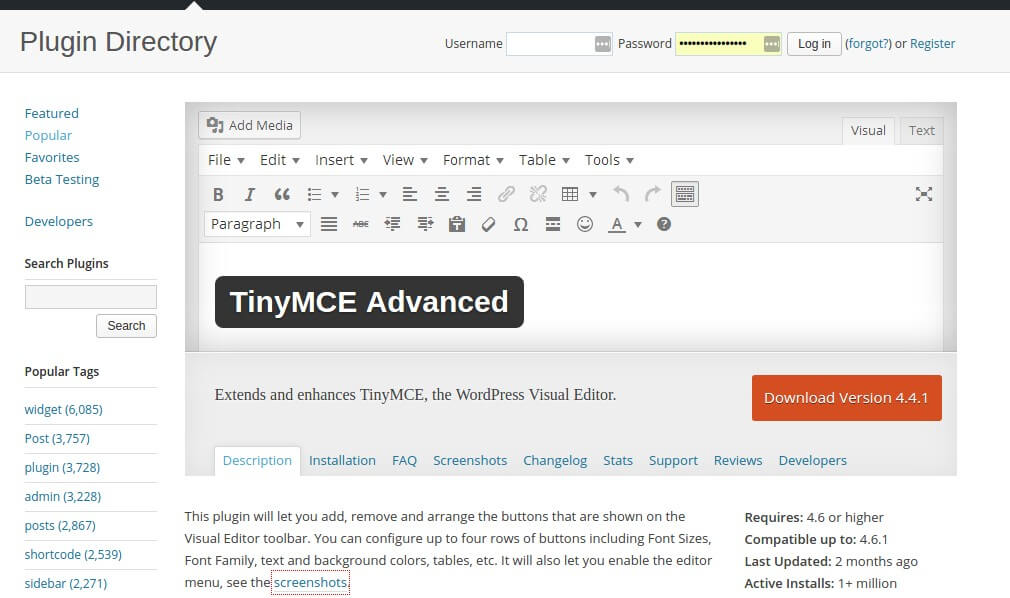Image resolution: width=1010 pixels, height=598 pixels.
Task: Click the emoticons smiley icon
Action: click(x=585, y=224)
